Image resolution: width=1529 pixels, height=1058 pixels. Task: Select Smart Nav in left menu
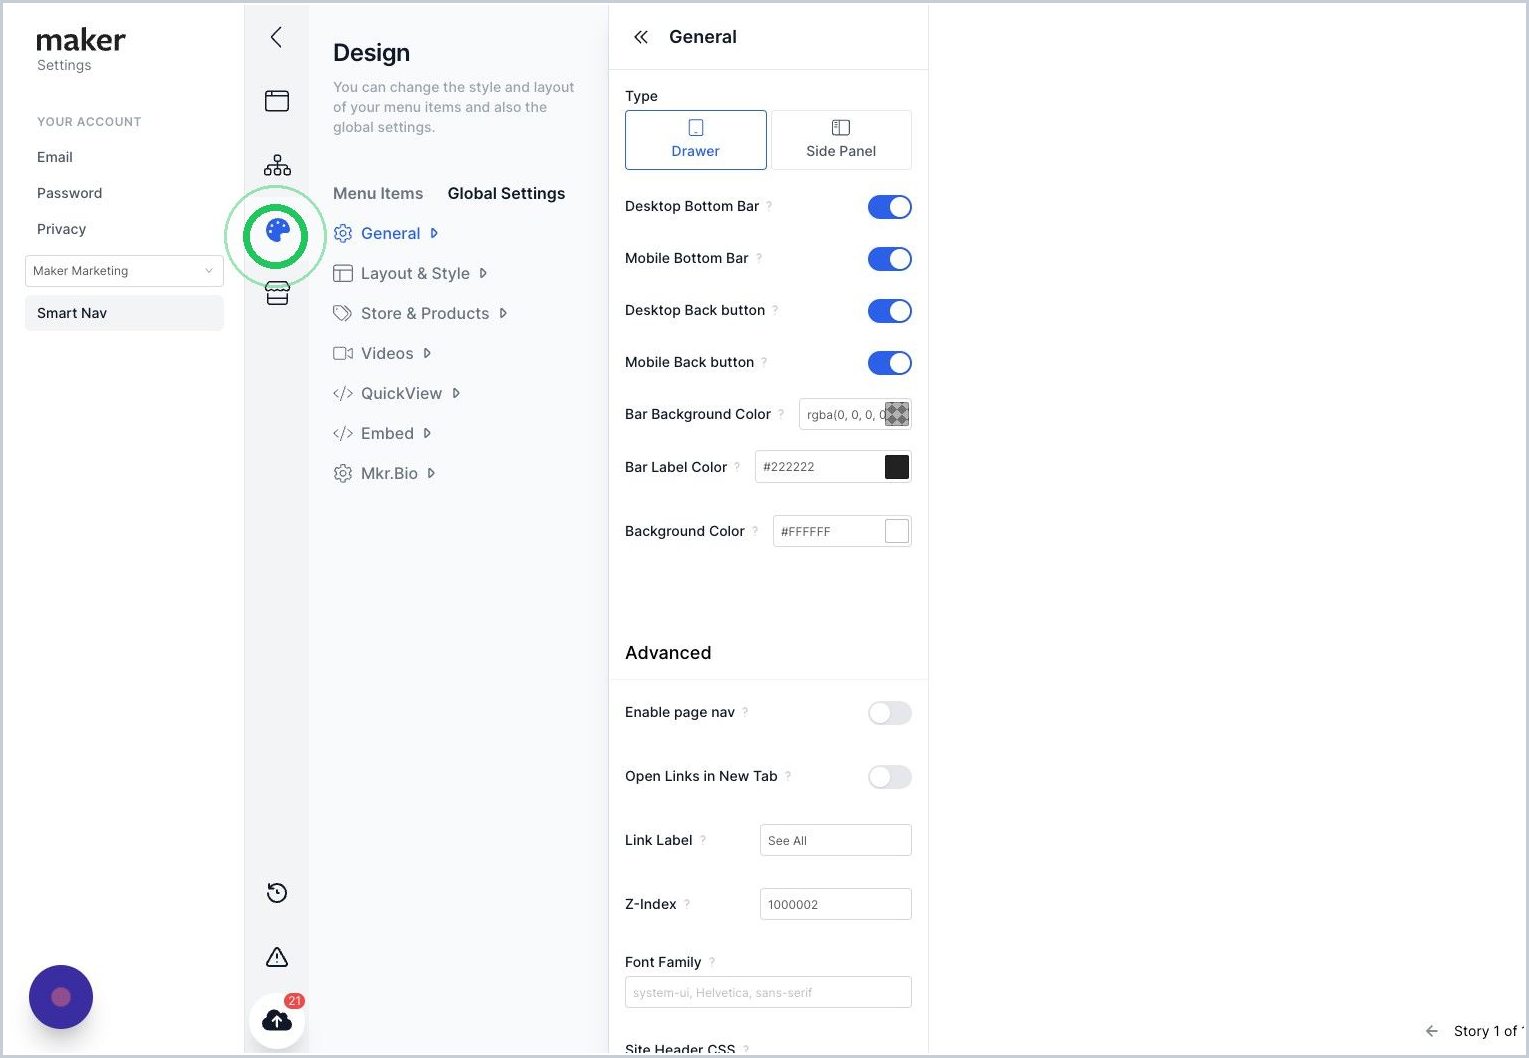coord(124,313)
